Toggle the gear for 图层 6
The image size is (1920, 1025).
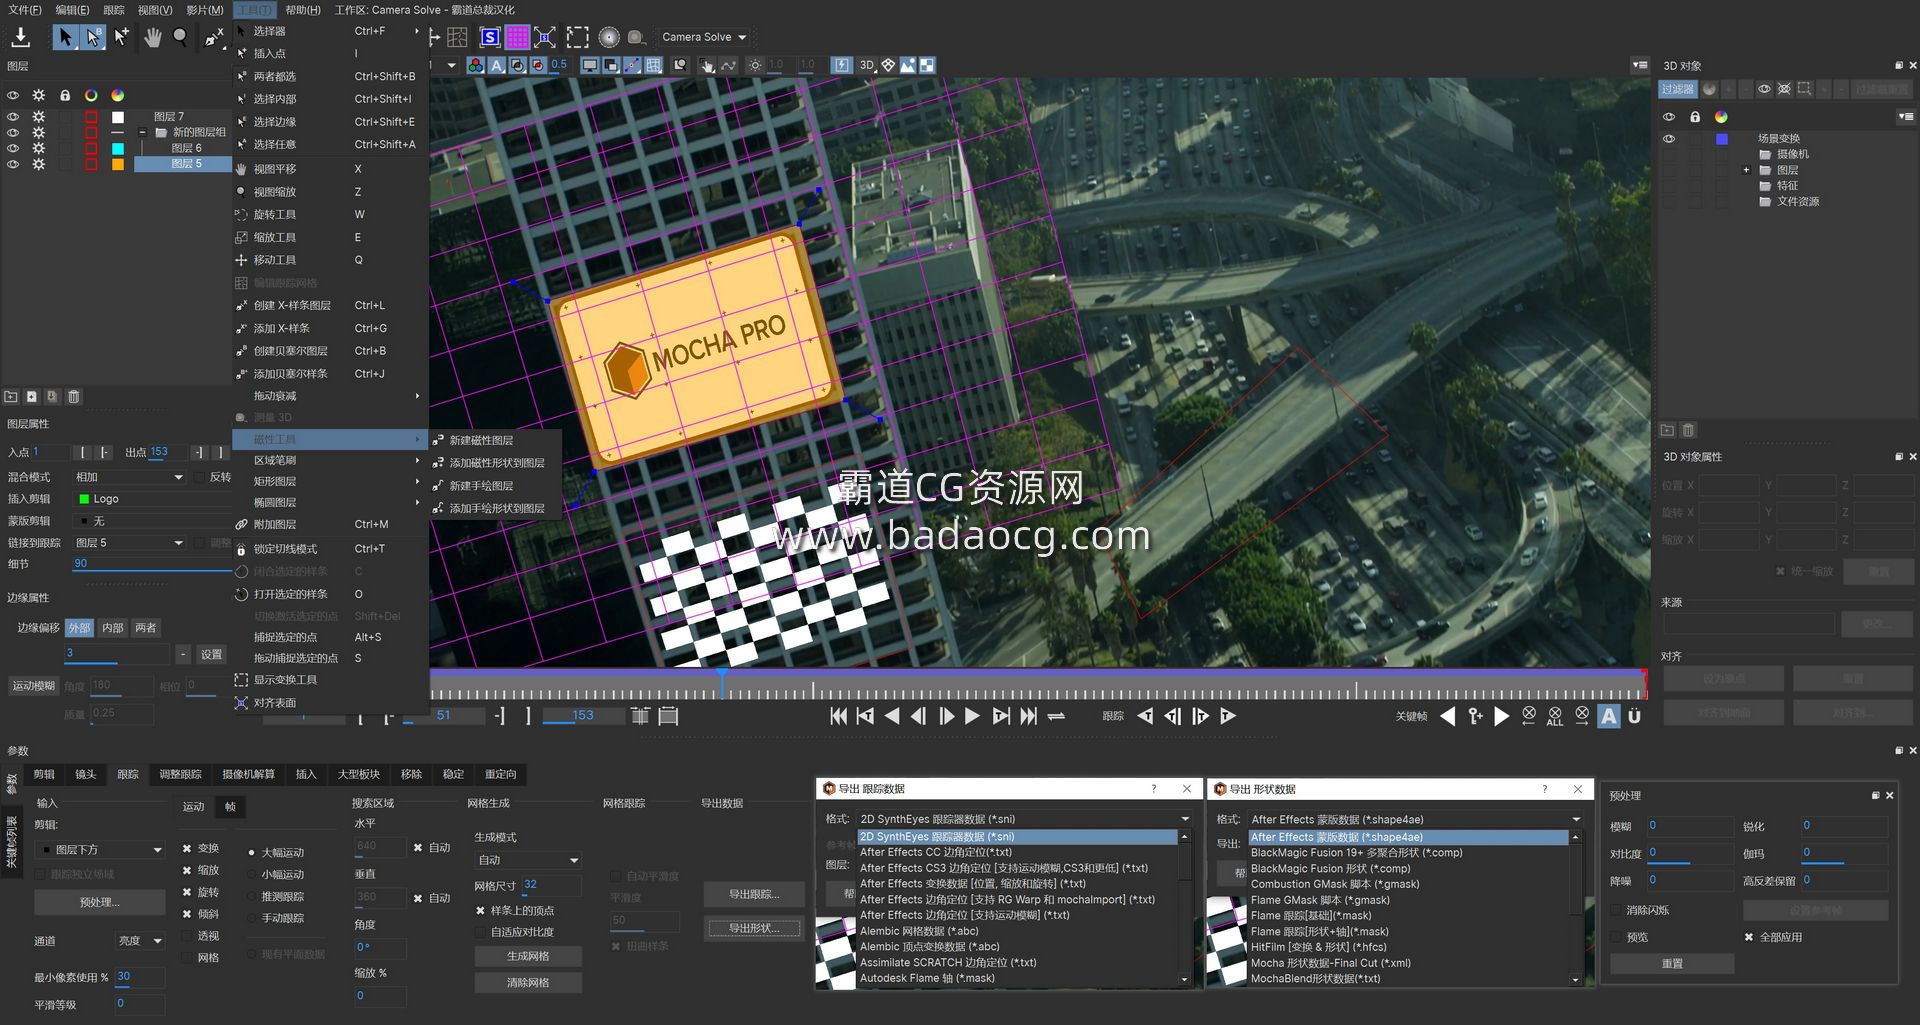39,148
